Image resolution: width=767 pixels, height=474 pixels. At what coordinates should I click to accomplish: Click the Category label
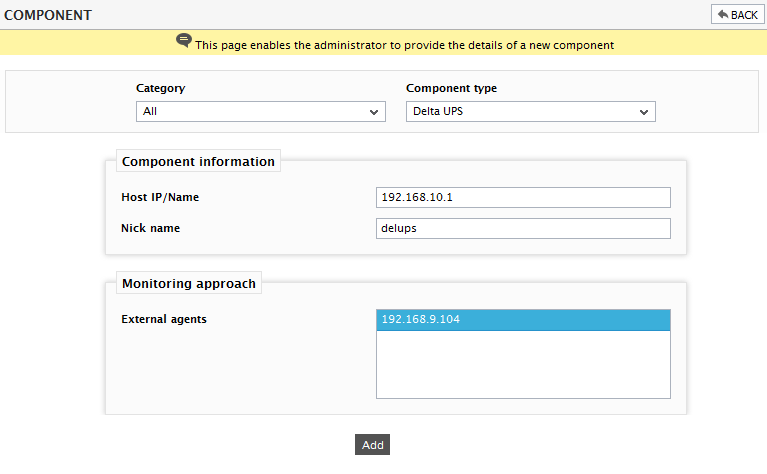[160, 88]
